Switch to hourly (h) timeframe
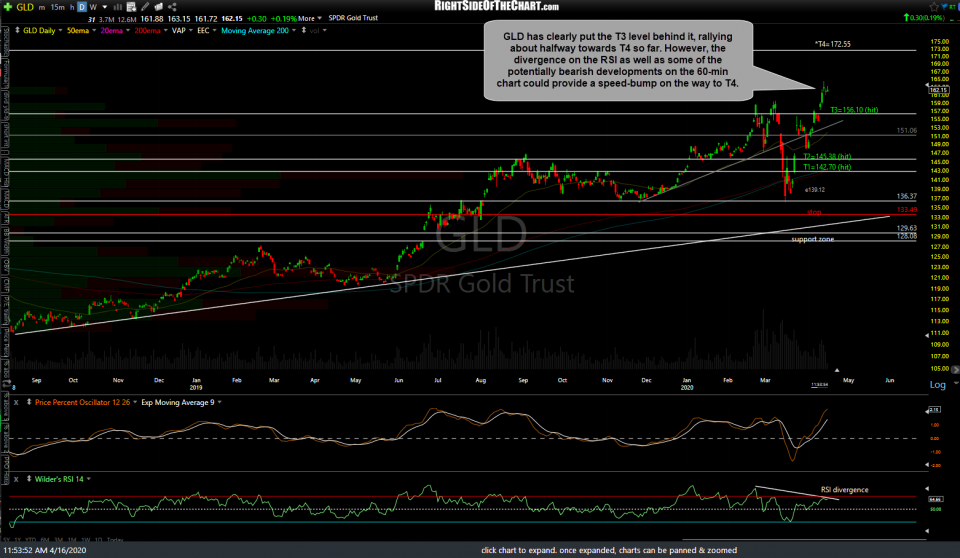Viewport: 960px width, 558px height. [72, 7]
